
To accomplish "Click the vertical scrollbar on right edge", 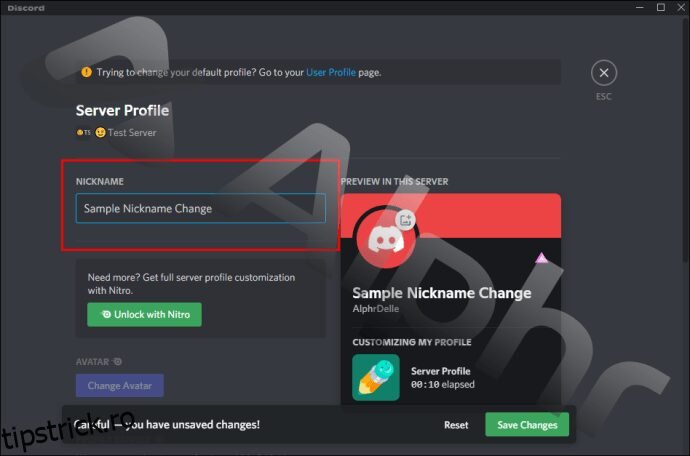I will pos(685,141).
